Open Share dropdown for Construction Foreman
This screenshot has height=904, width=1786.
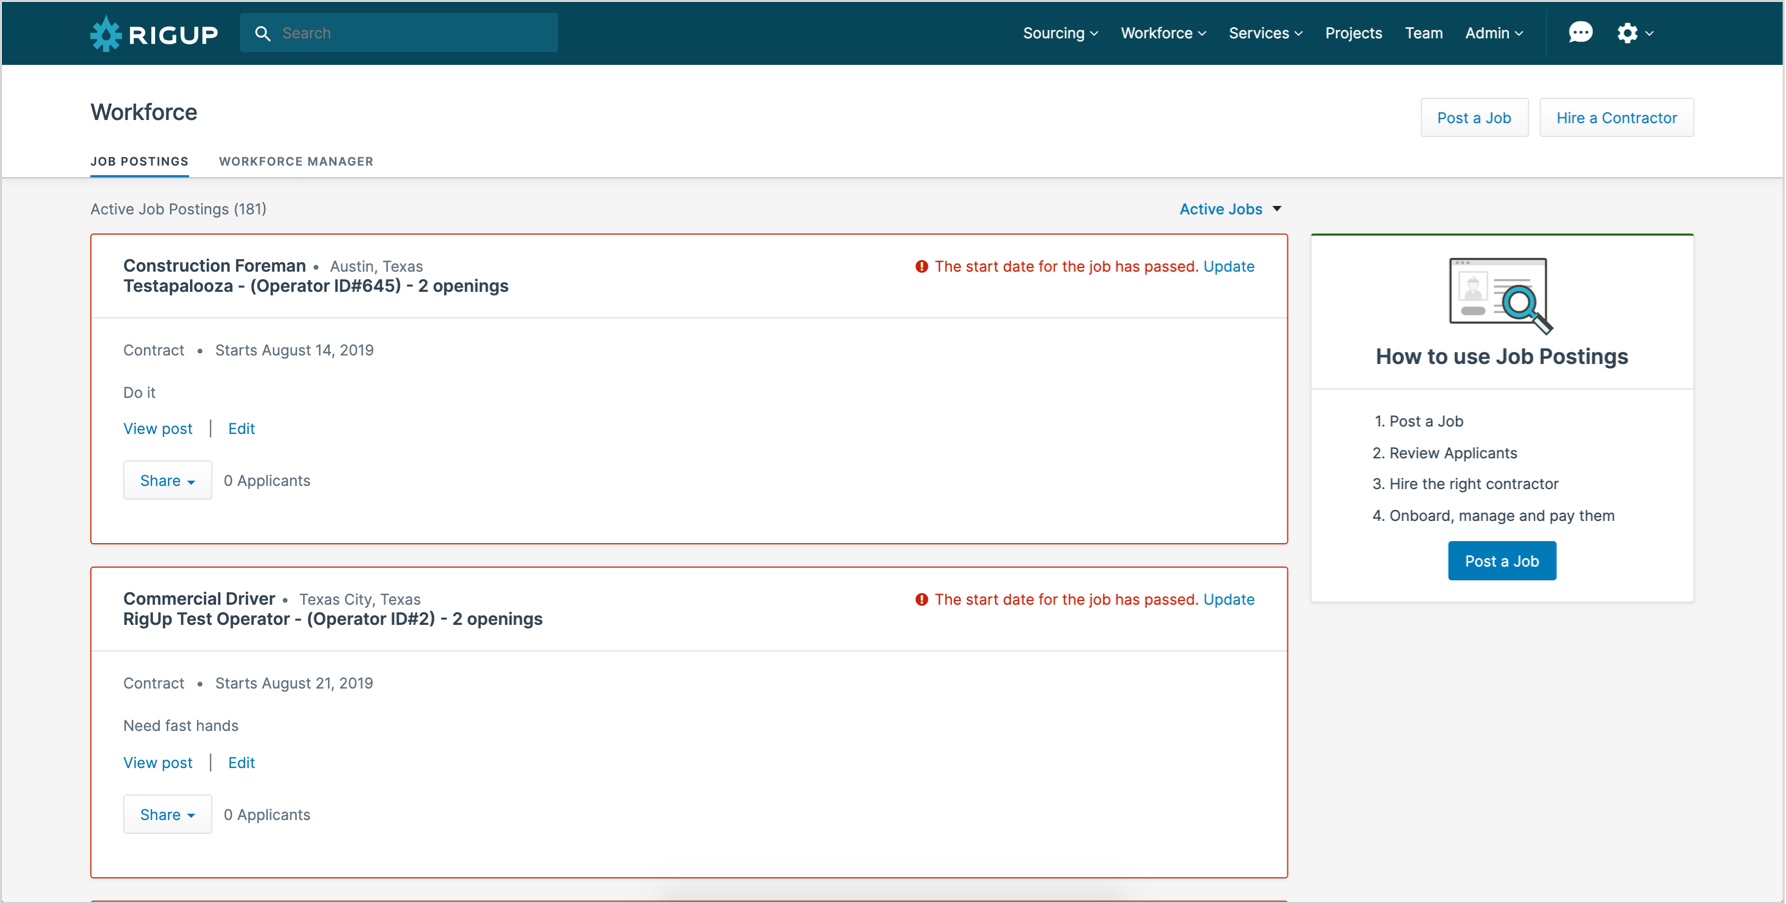click(x=167, y=480)
